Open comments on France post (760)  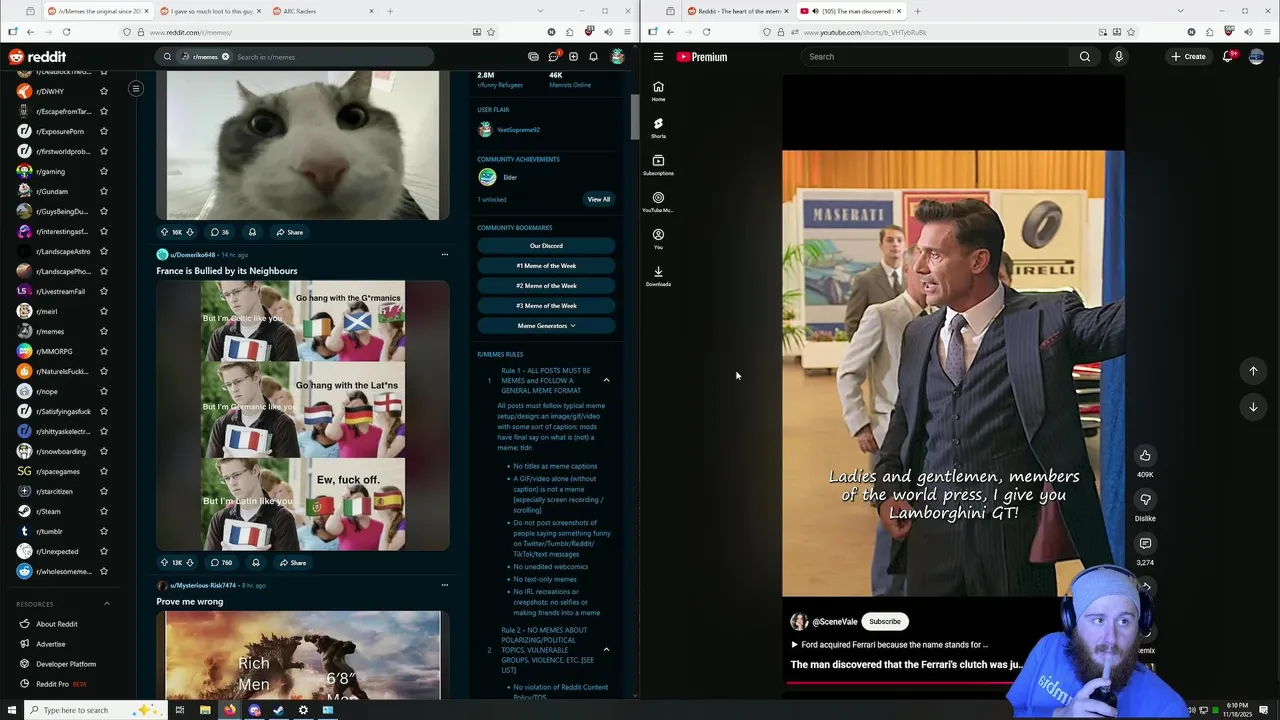pyautogui.click(x=221, y=563)
